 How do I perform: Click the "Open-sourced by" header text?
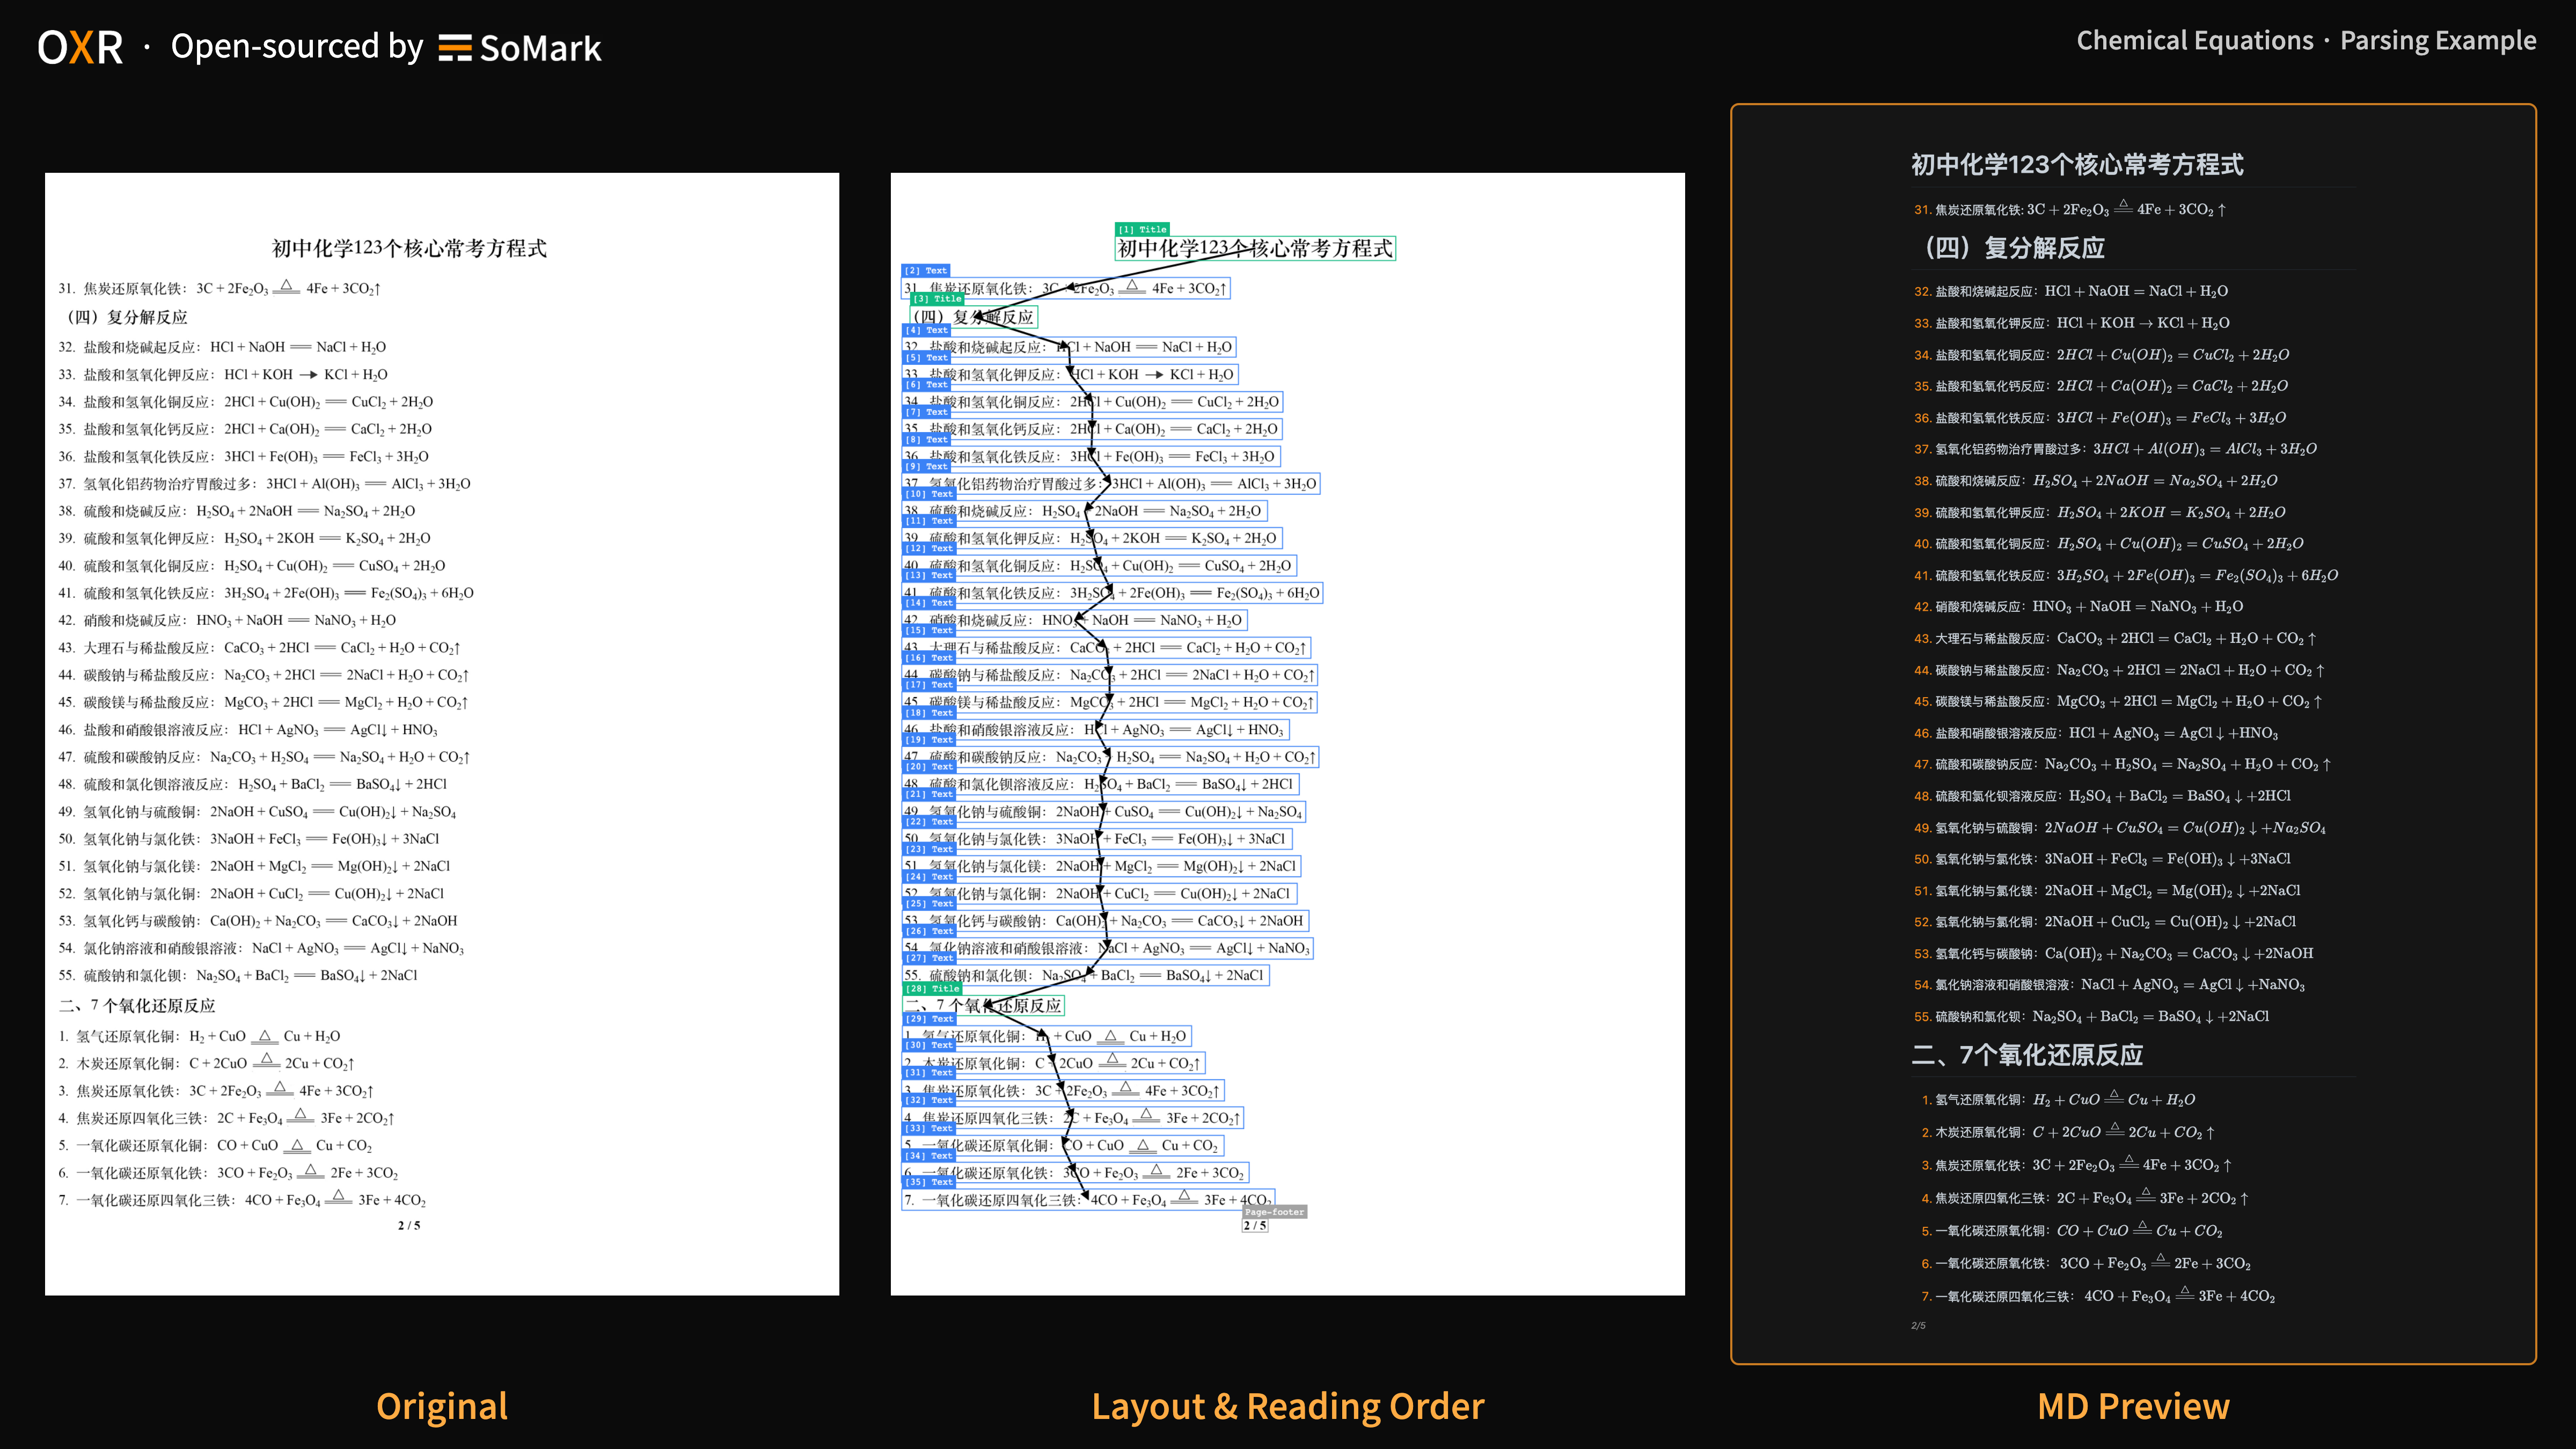[x=297, y=47]
